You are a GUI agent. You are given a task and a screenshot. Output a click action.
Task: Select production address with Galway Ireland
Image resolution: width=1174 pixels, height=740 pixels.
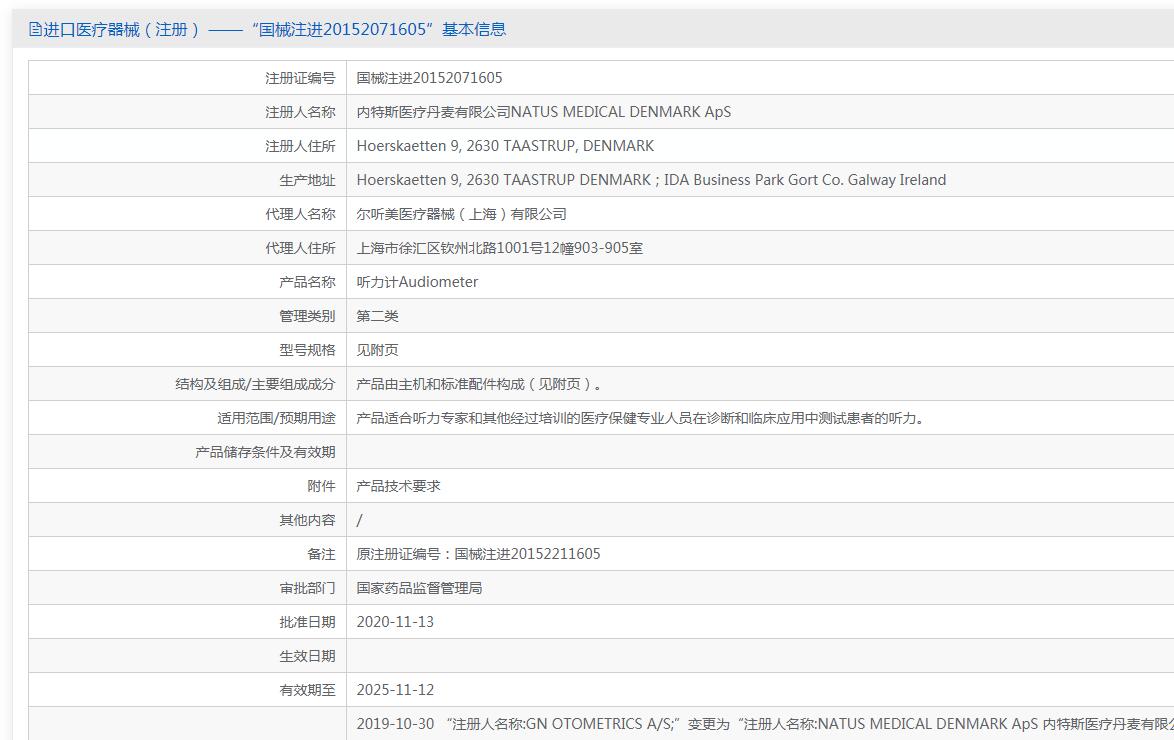pyautogui.click(x=651, y=180)
